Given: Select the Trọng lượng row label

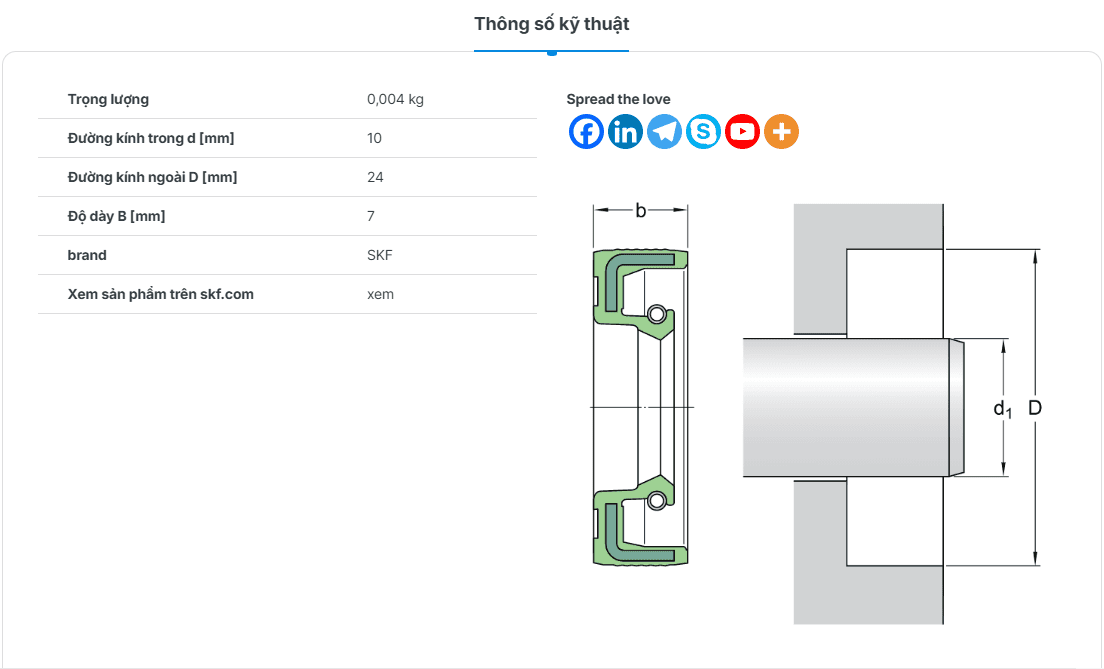Looking at the screenshot, I should coord(108,99).
